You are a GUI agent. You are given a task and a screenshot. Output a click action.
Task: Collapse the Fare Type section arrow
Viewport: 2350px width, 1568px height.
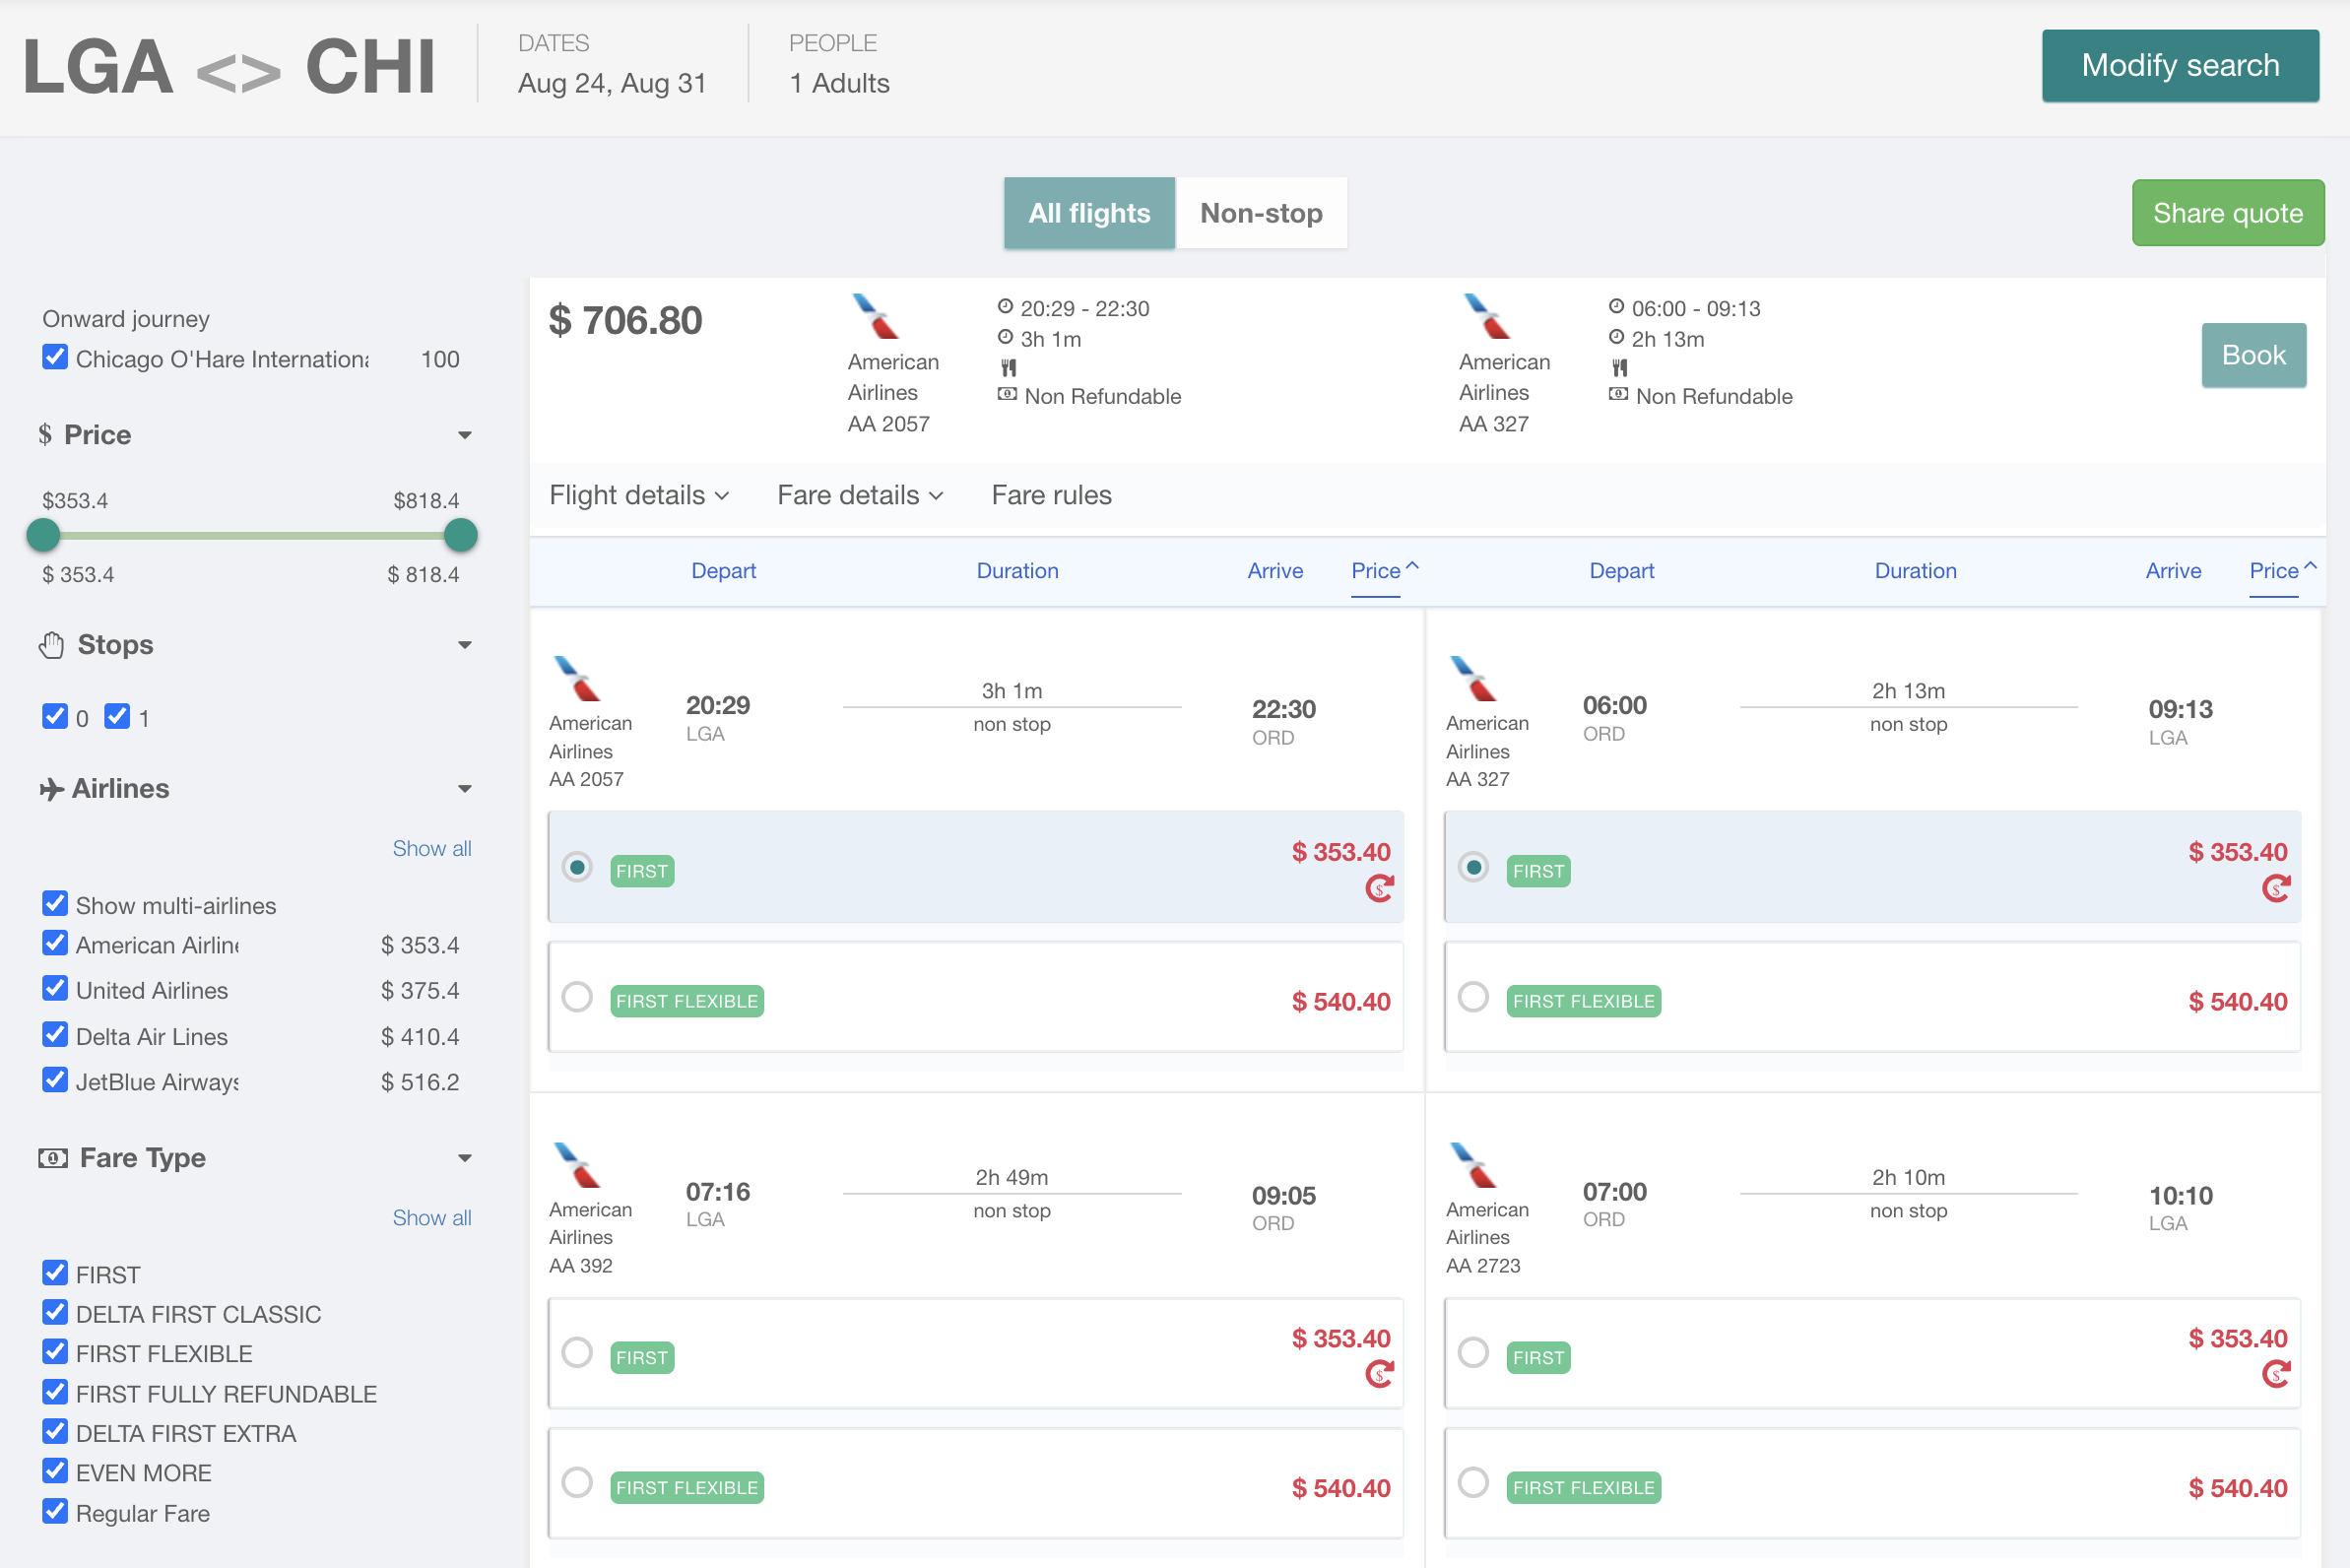tap(465, 1158)
